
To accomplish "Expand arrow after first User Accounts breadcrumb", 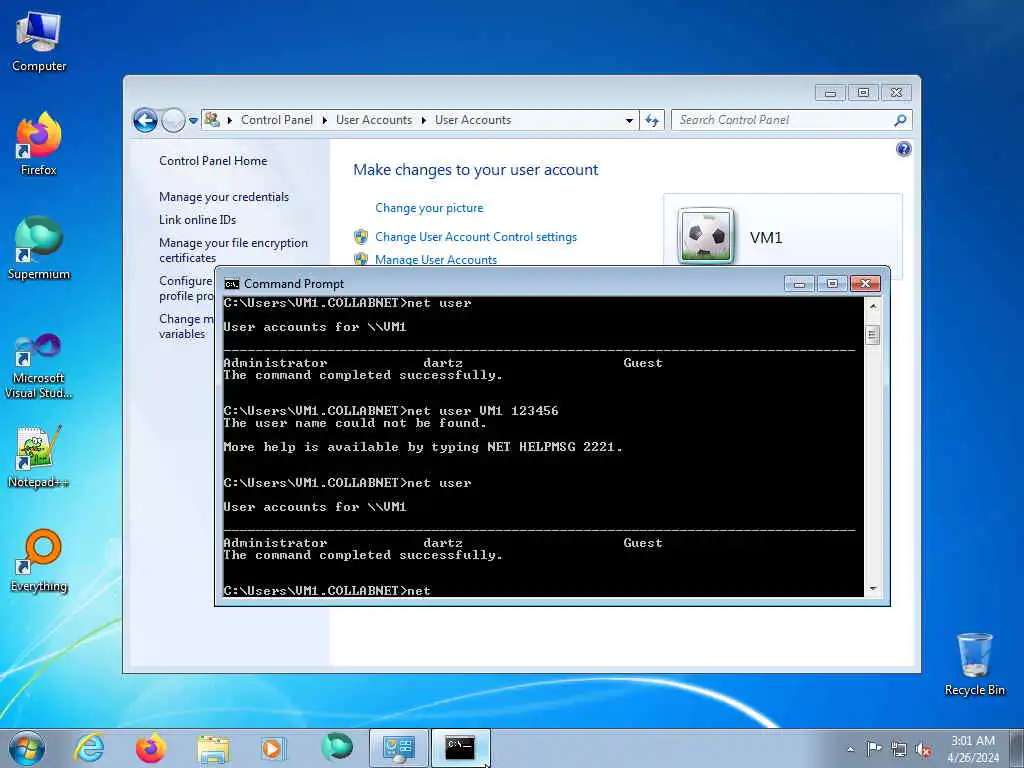I will 424,120.
